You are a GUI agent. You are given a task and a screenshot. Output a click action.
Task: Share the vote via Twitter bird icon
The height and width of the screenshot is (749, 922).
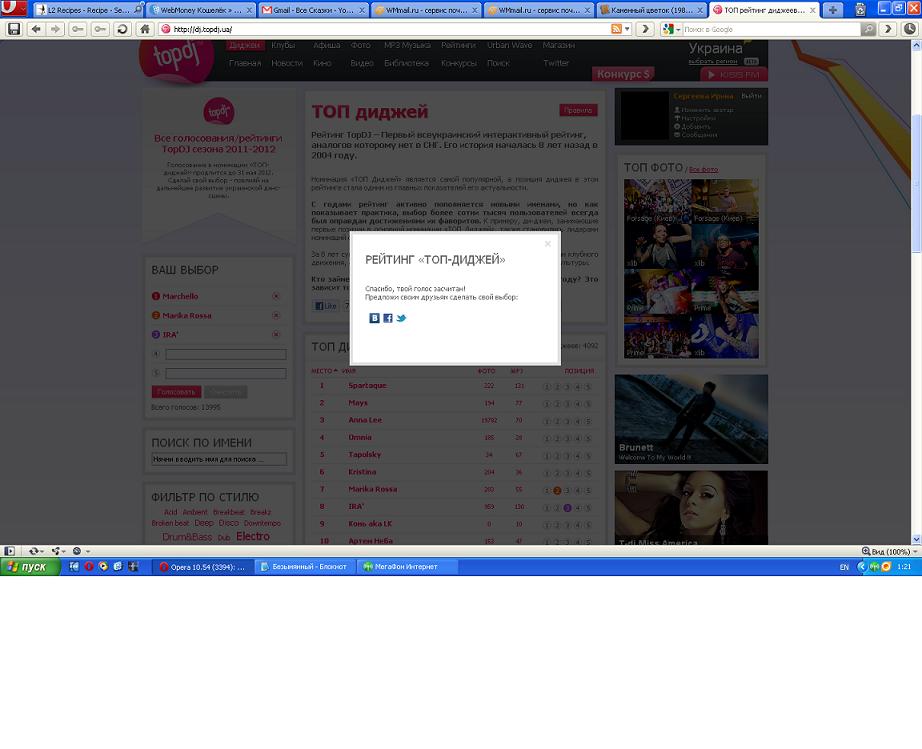tap(401, 318)
